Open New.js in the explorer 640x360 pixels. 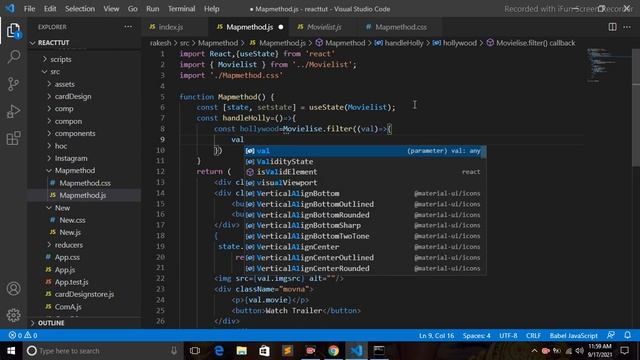70,232
